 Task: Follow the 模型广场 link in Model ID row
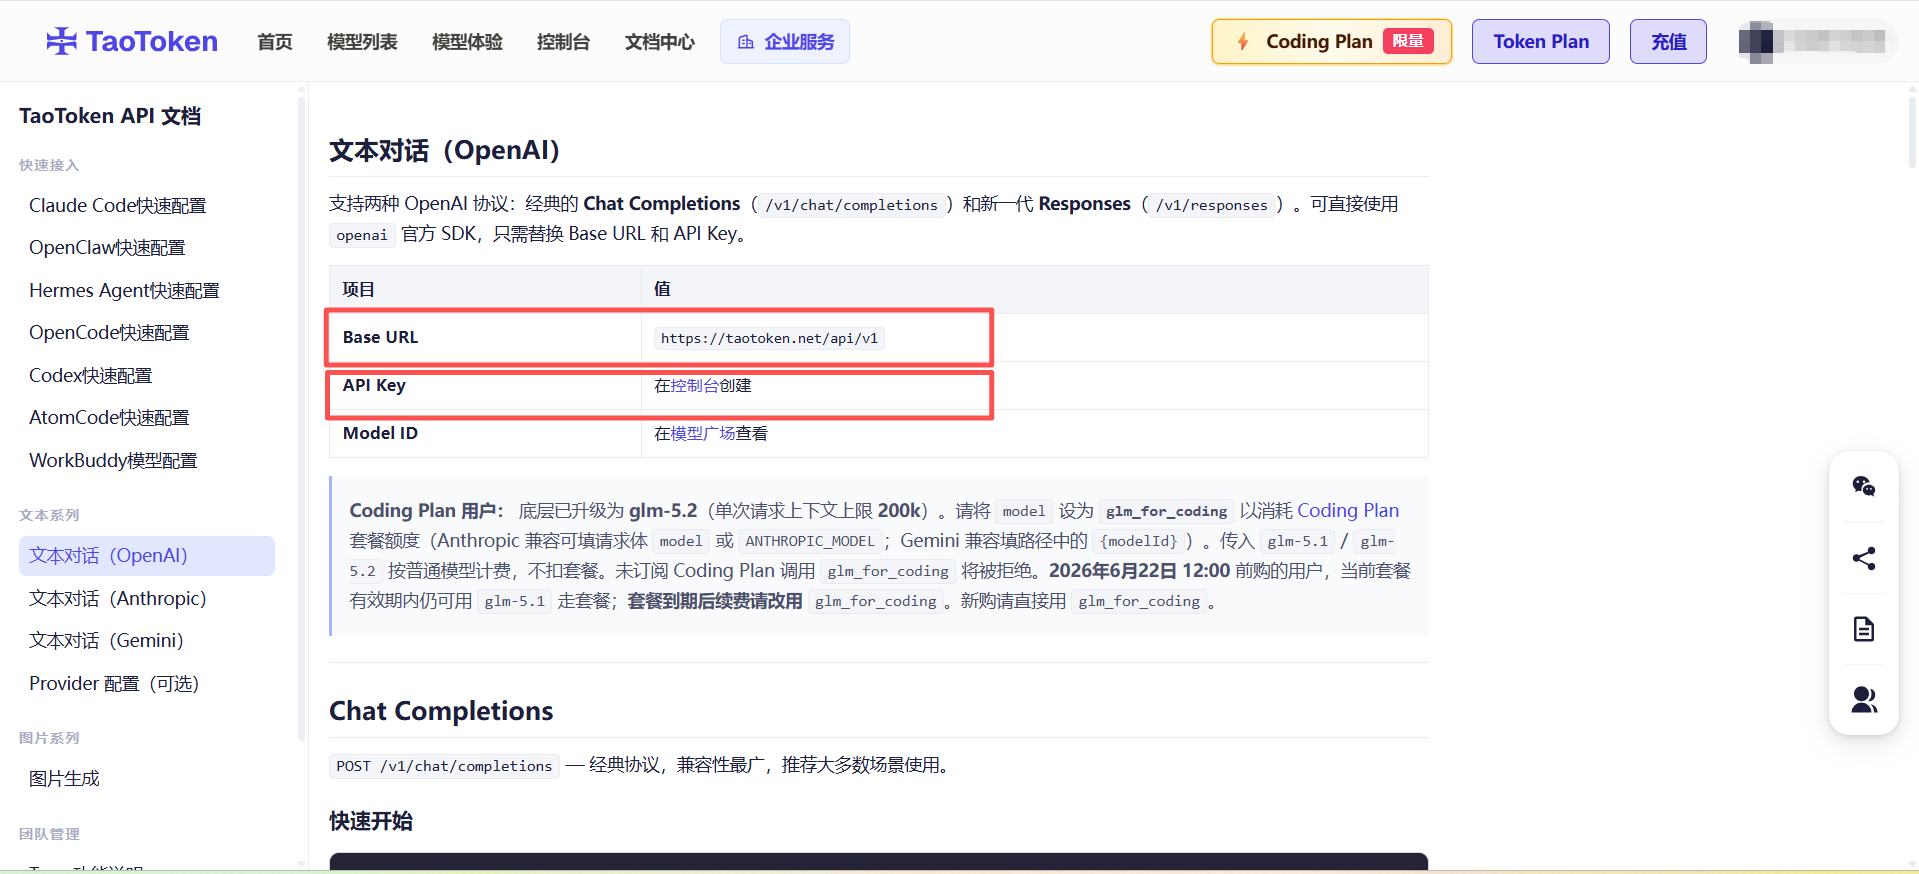point(703,434)
